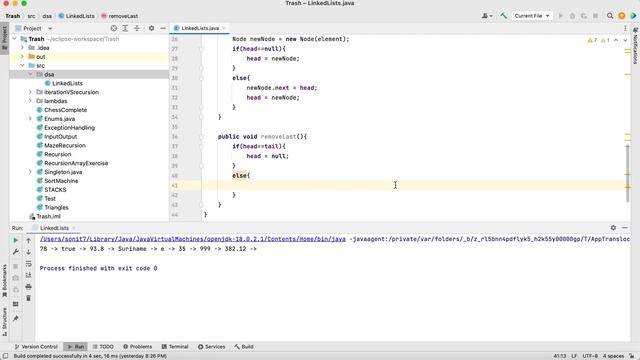Screen dimensions: 640x360
Task: Toggle tool window bars icon in status bar
Action: pyautogui.click(x=5, y=356)
